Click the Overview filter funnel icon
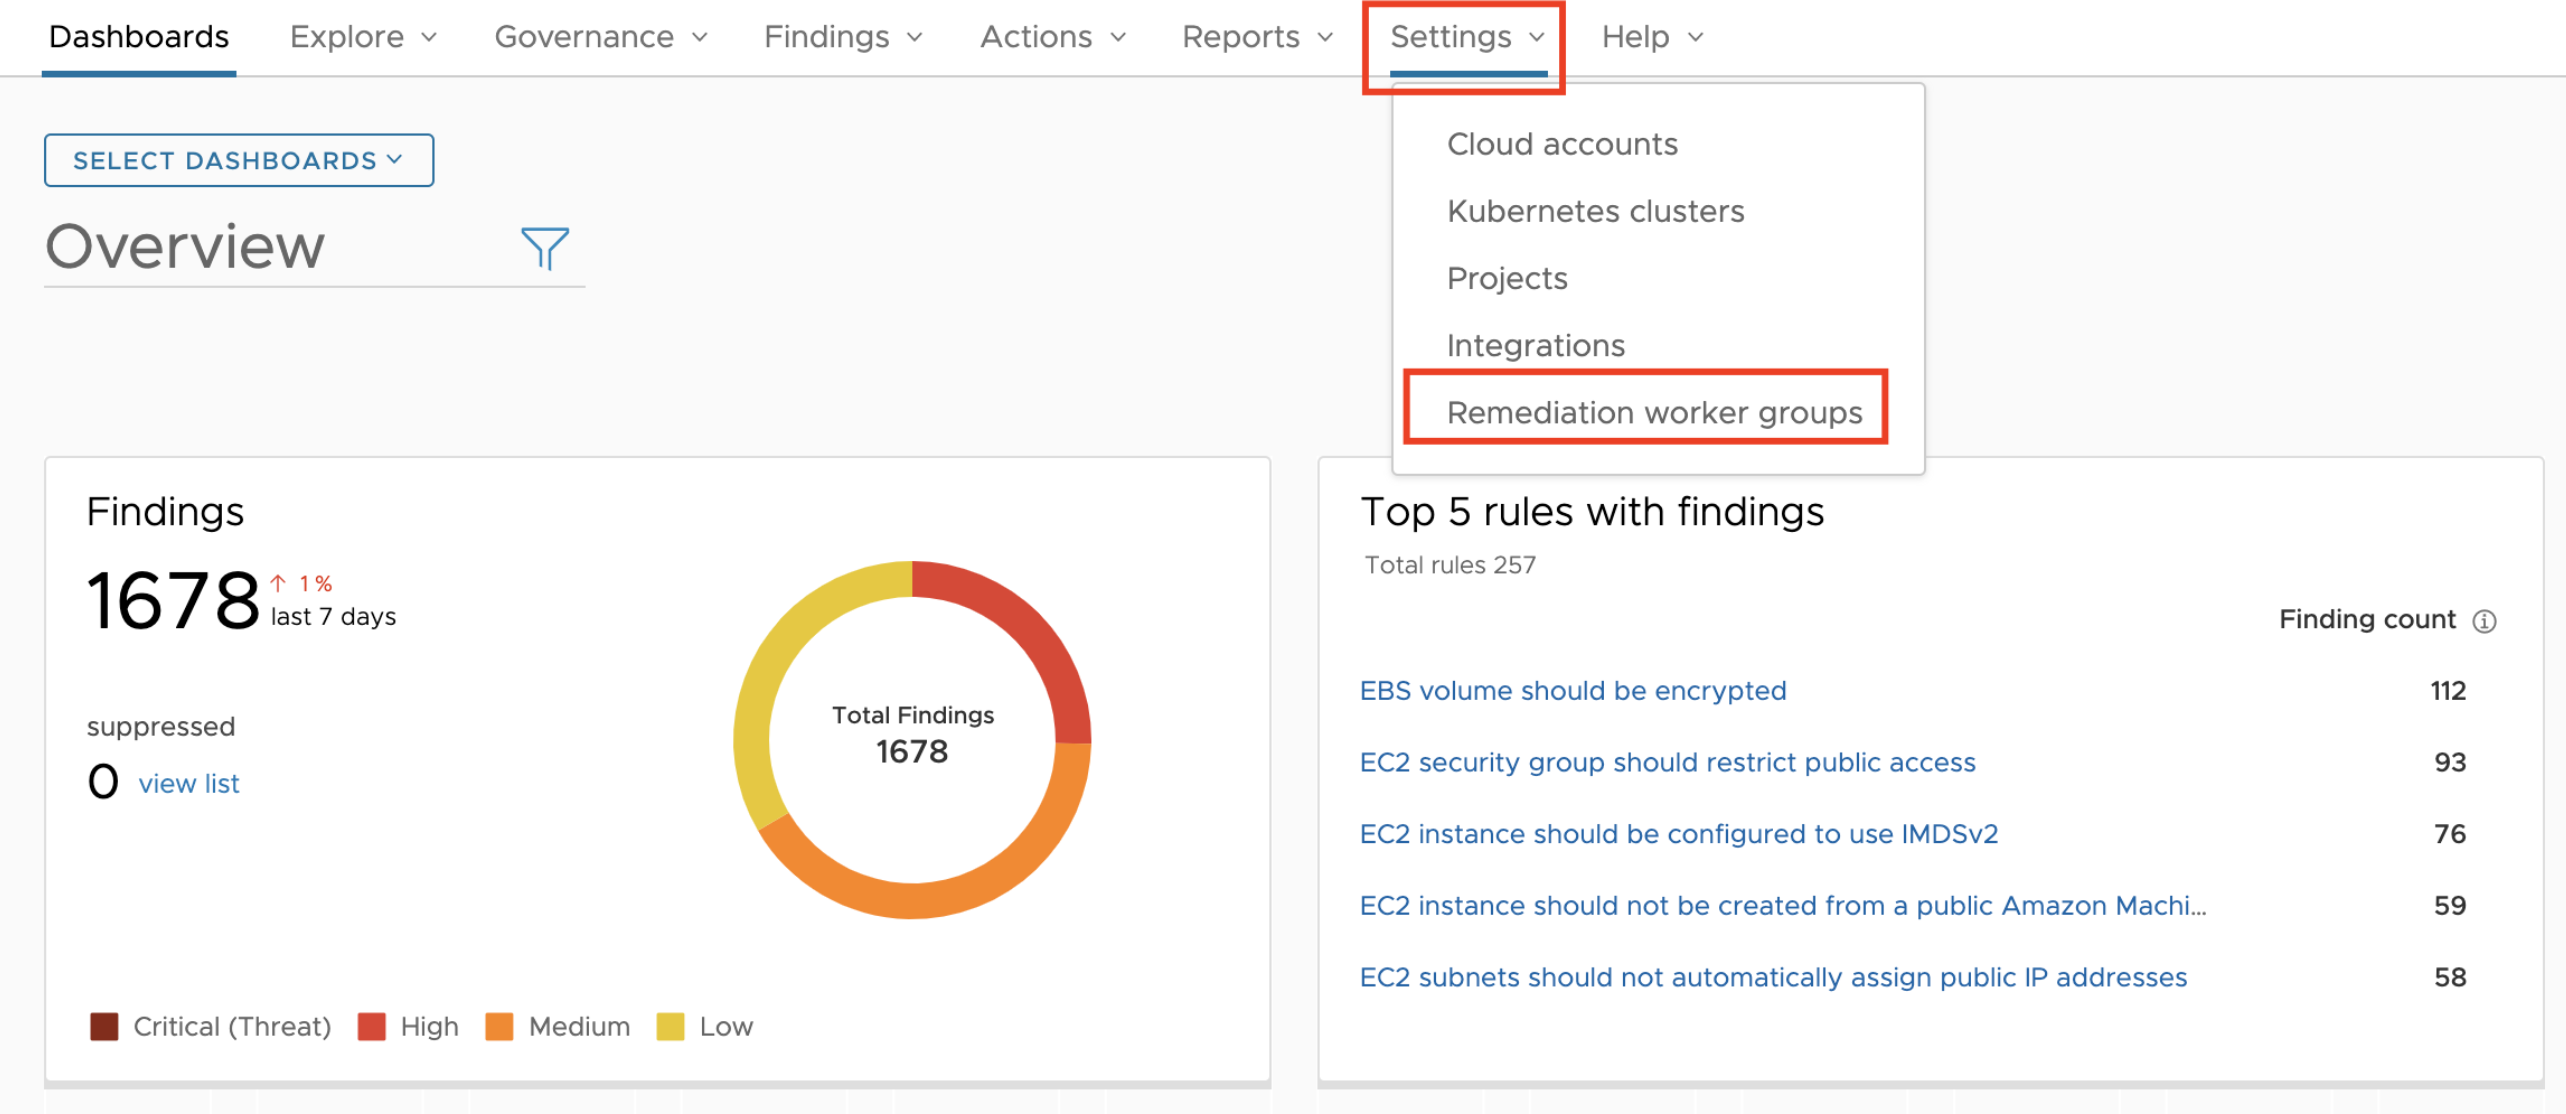Screen dimensions: 2566x1114 click(x=544, y=247)
